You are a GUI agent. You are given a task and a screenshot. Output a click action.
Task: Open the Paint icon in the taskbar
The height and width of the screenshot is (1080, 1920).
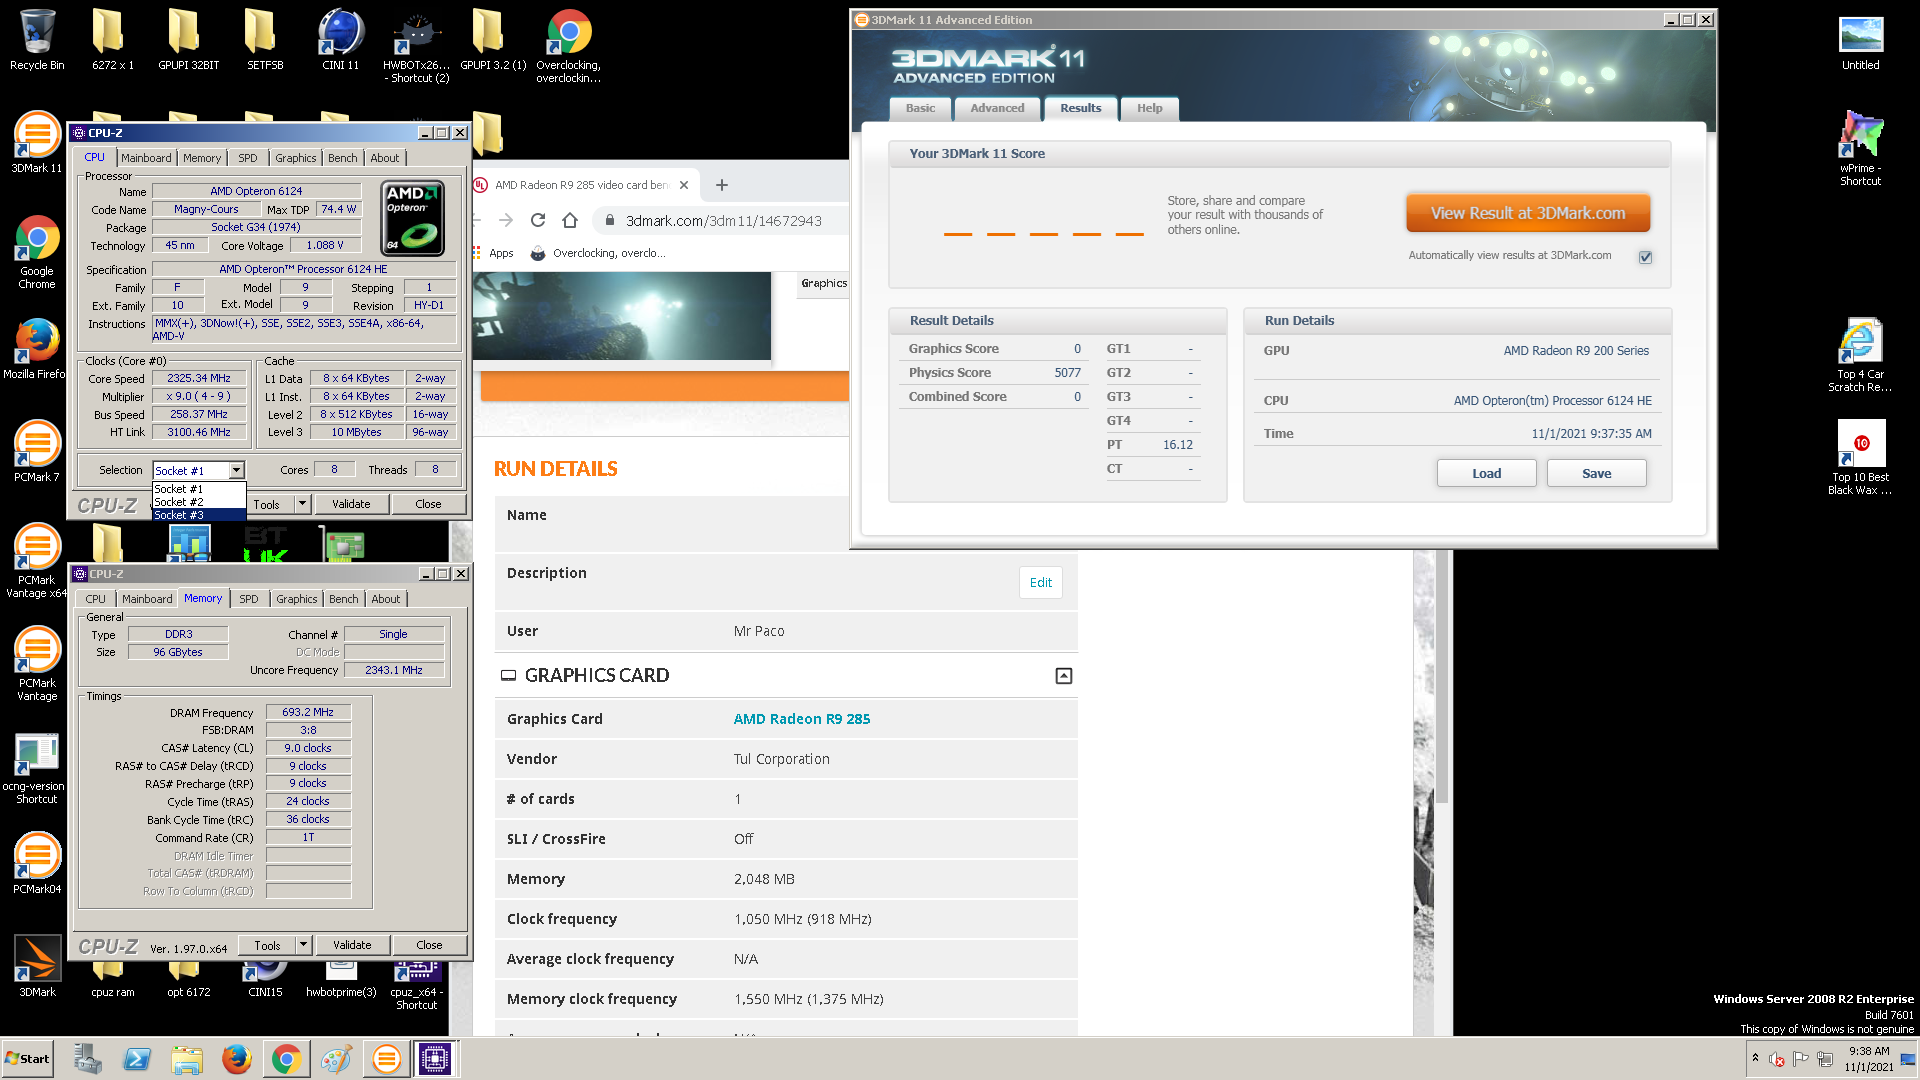click(x=336, y=1059)
